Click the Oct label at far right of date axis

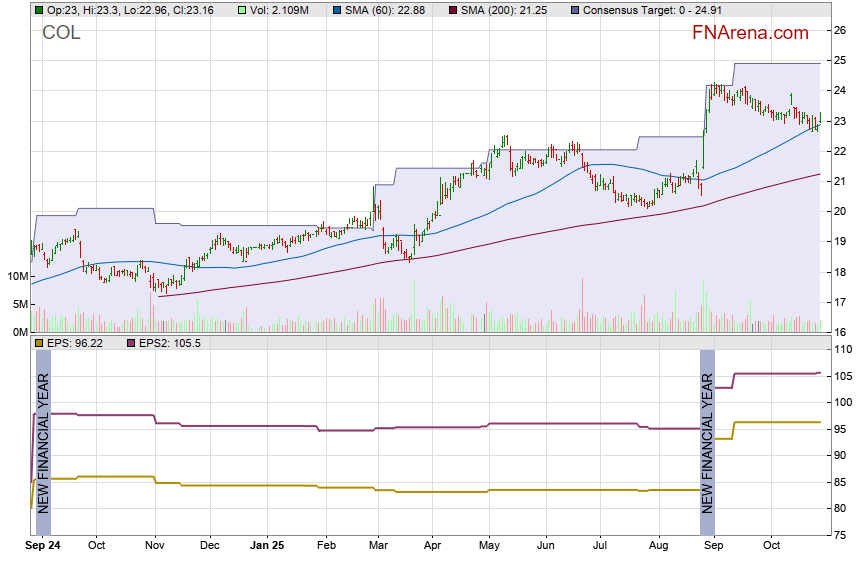tap(770, 546)
